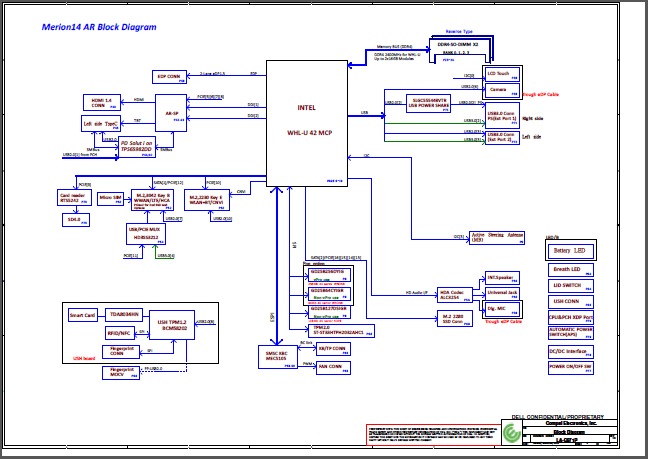Image resolution: width=648 pixels, height=459 pixels.
Task: Click the LCD Touch block
Action: (497, 74)
